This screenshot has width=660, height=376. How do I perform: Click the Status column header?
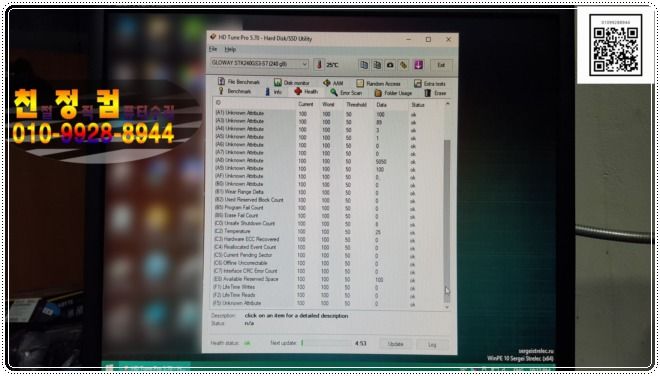[x=418, y=105]
